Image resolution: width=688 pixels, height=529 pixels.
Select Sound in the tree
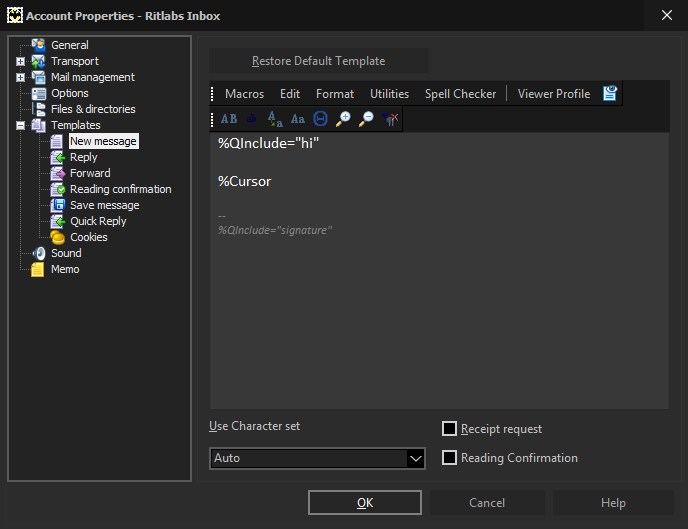click(x=66, y=254)
